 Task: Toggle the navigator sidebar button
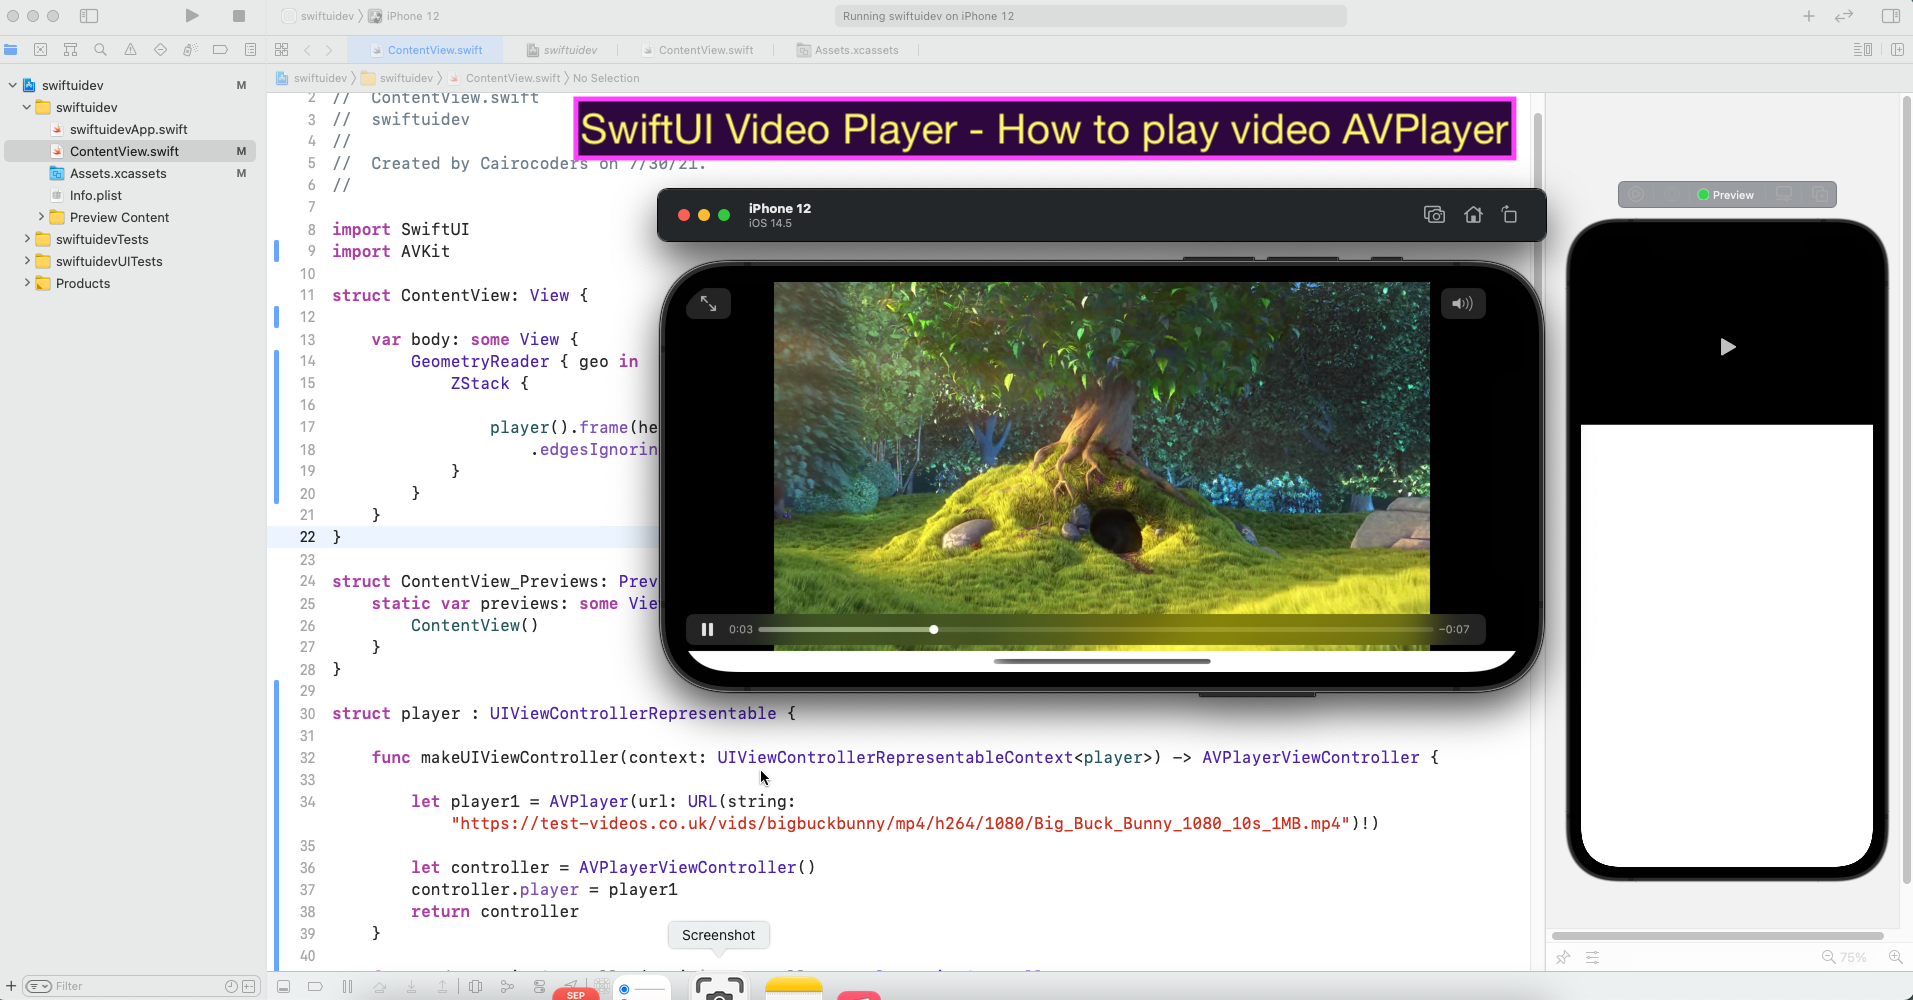(x=89, y=16)
